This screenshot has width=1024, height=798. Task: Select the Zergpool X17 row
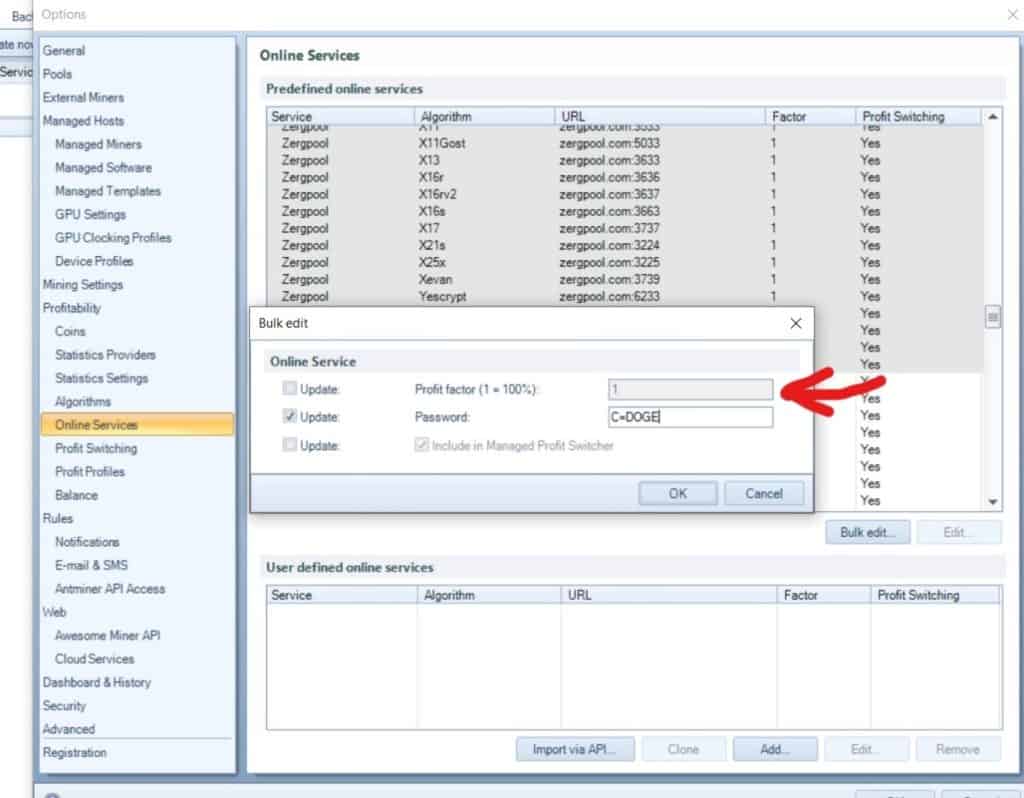click(624, 229)
